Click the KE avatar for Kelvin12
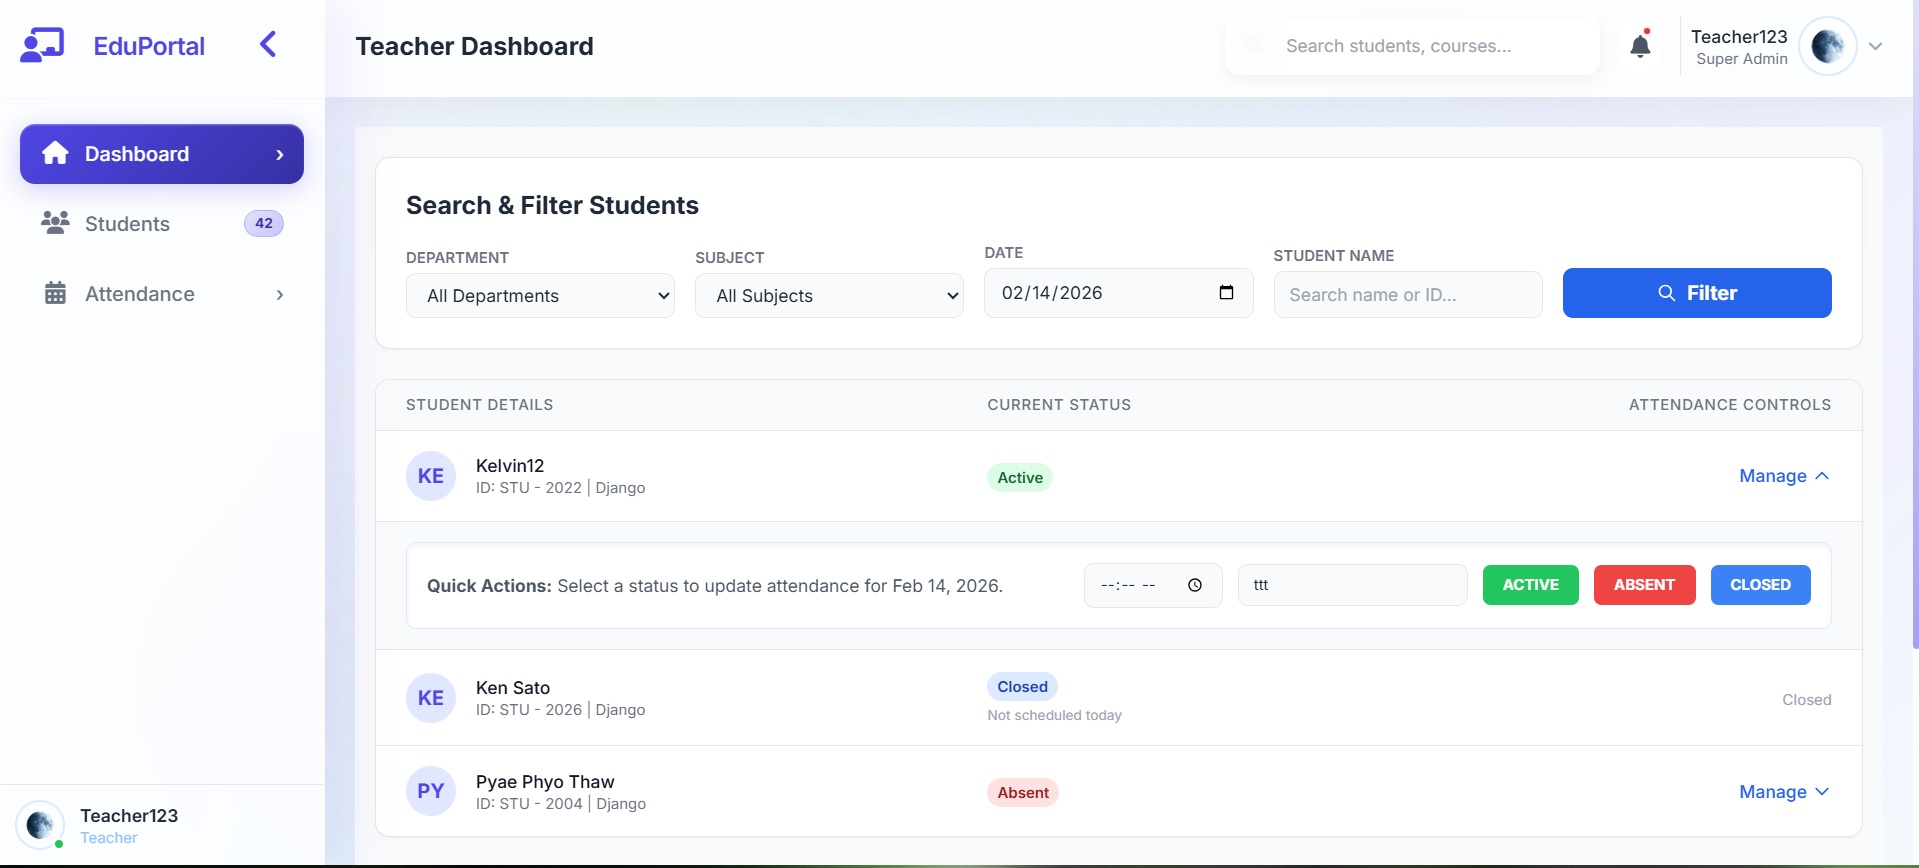This screenshot has width=1919, height=868. [x=431, y=476]
